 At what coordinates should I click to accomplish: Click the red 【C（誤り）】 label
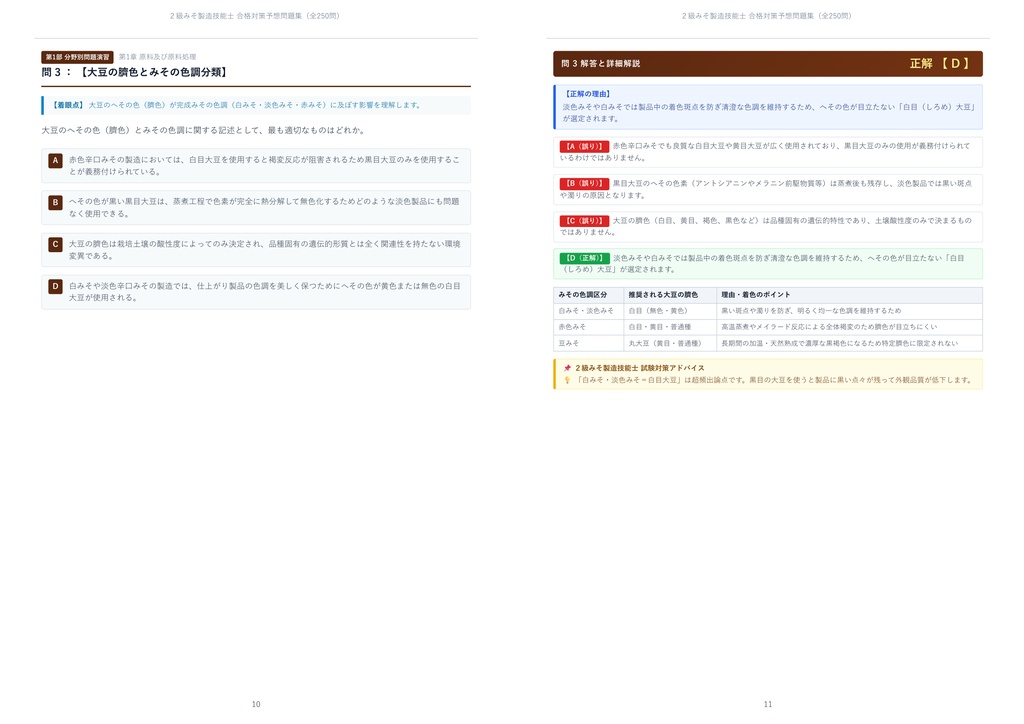pos(584,221)
